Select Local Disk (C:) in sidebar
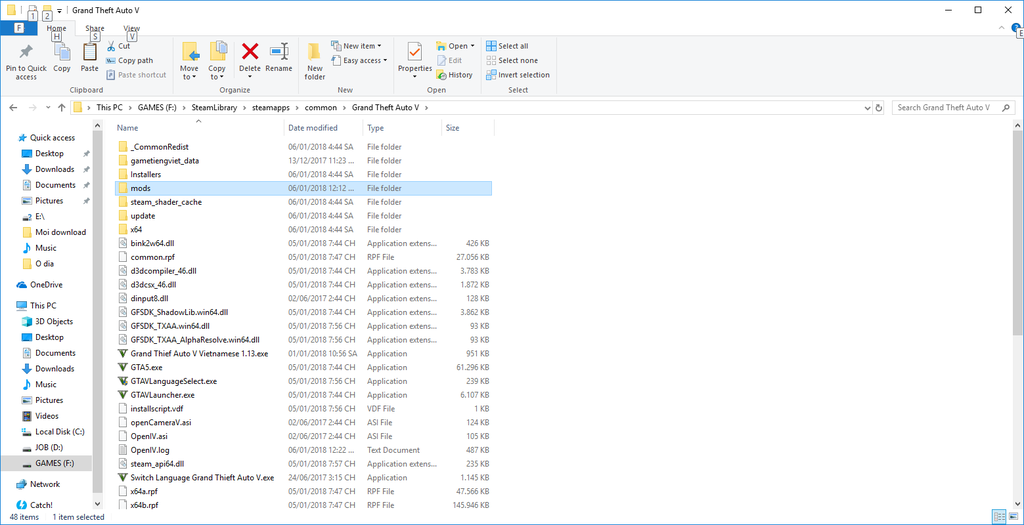1024x525 pixels. 59,432
